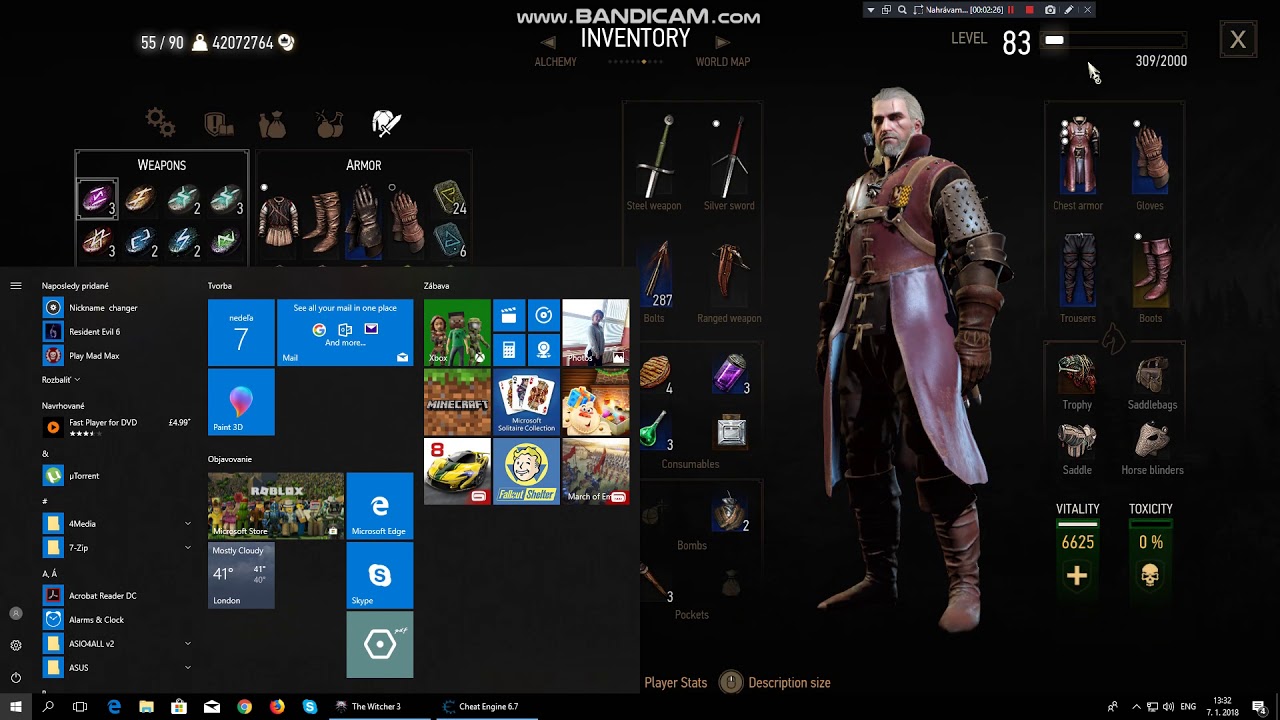
Task: Select the purple potion consumable with count 3
Action: click(731, 373)
